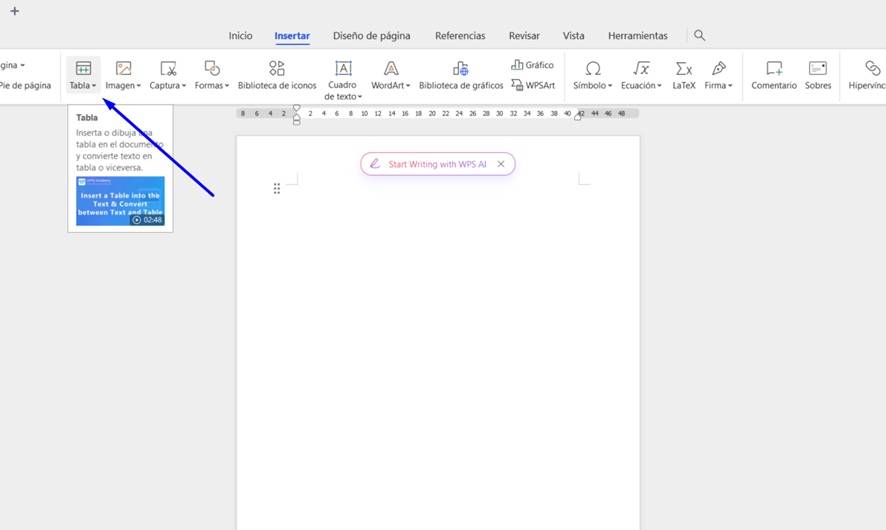Open the Diseño de página tab
The image size is (886, 530).
pyautogui.click(x=371, y=36)
